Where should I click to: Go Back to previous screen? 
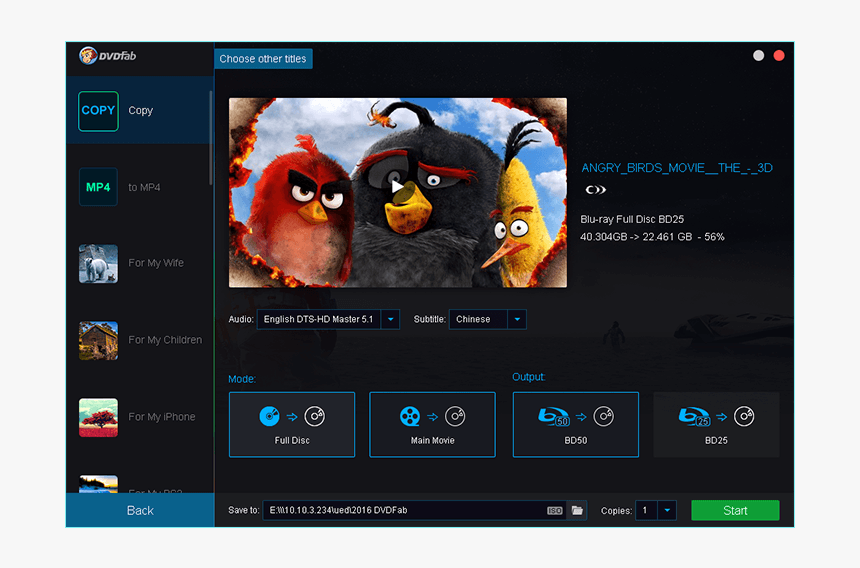click(140, 510)
